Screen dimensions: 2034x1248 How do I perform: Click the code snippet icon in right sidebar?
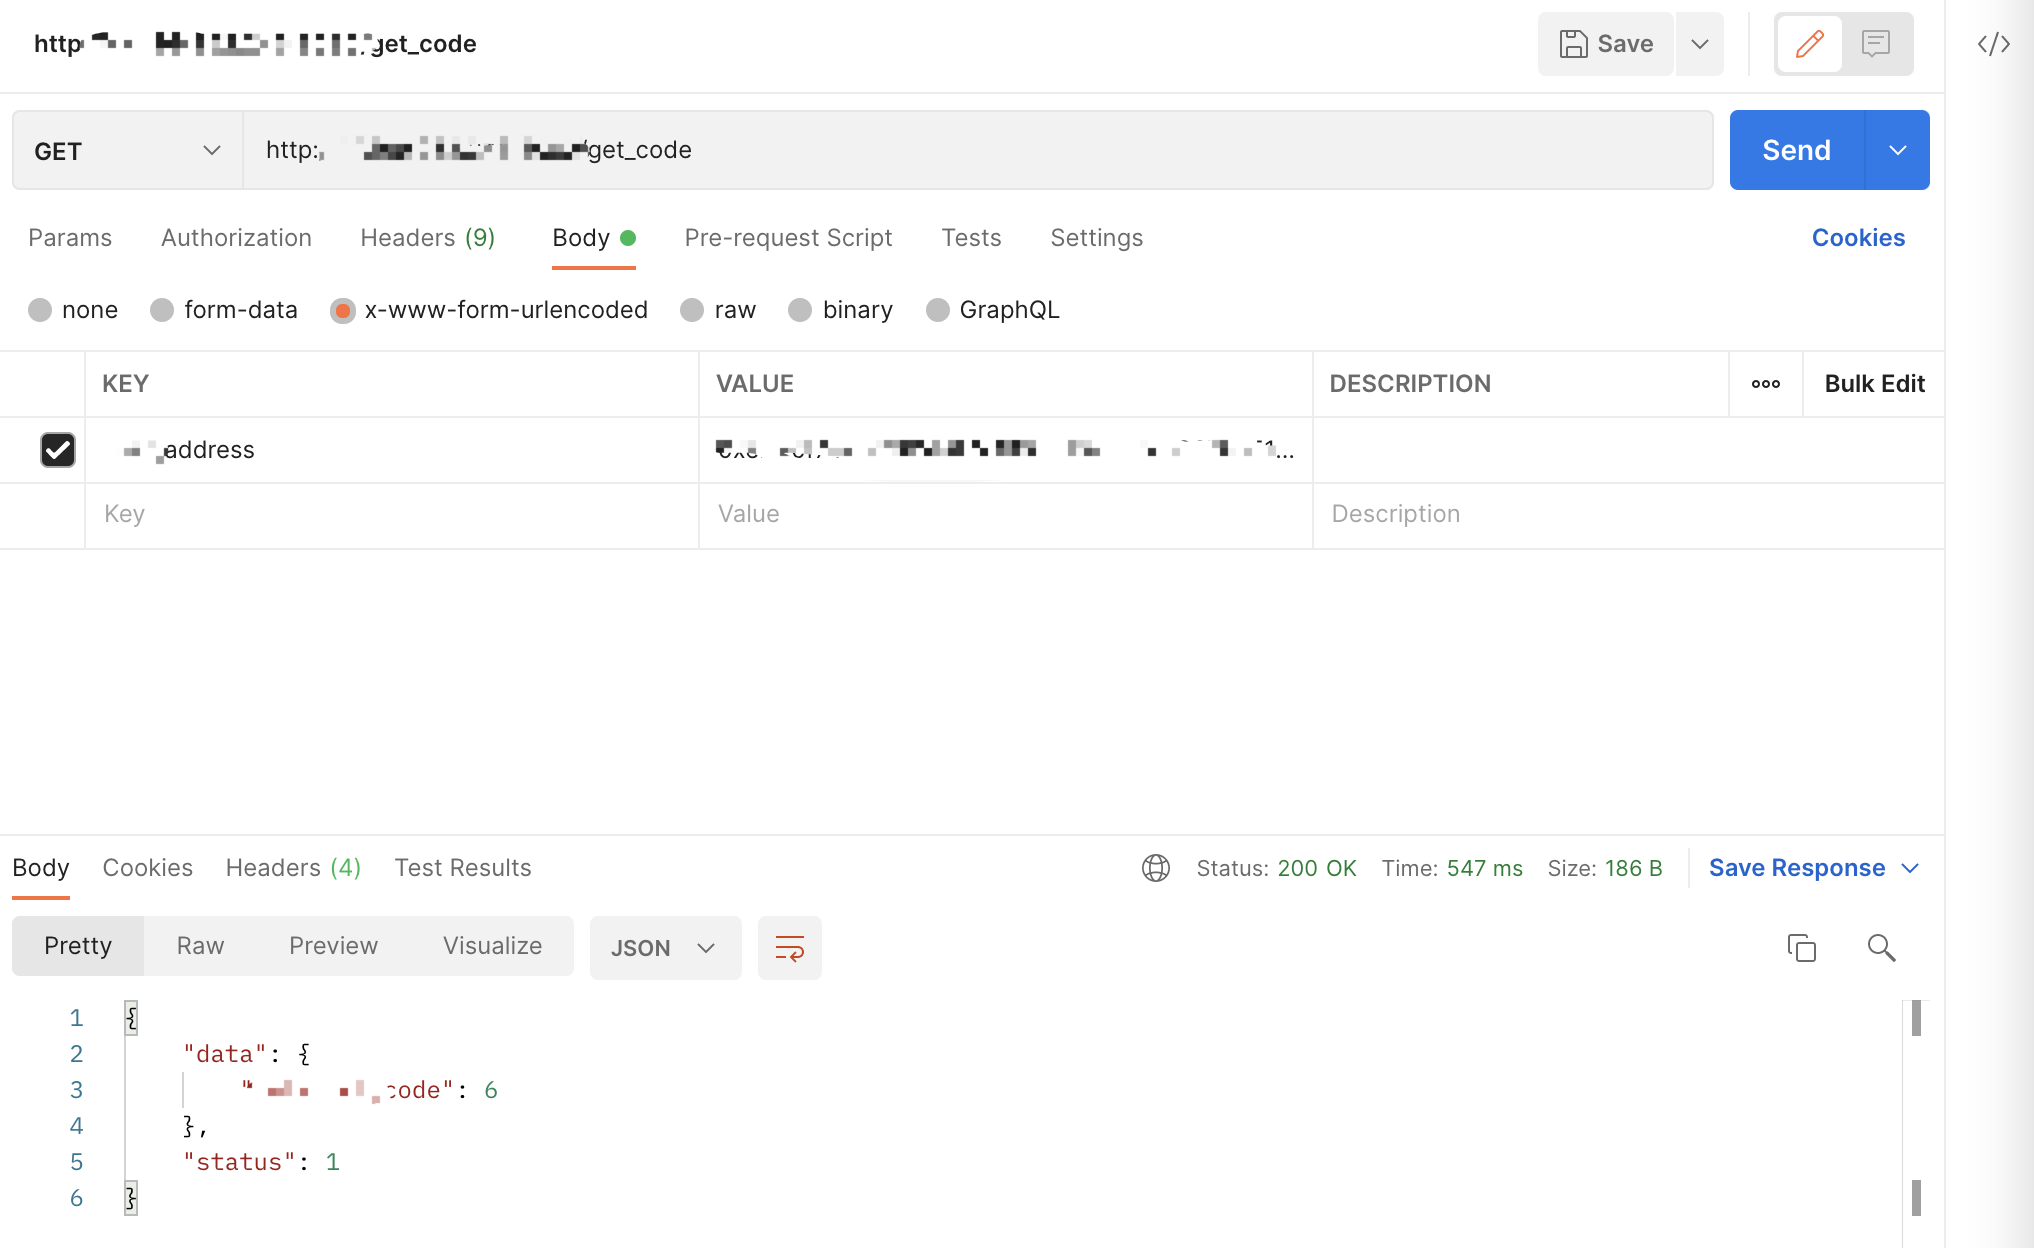coord(1993,44)
